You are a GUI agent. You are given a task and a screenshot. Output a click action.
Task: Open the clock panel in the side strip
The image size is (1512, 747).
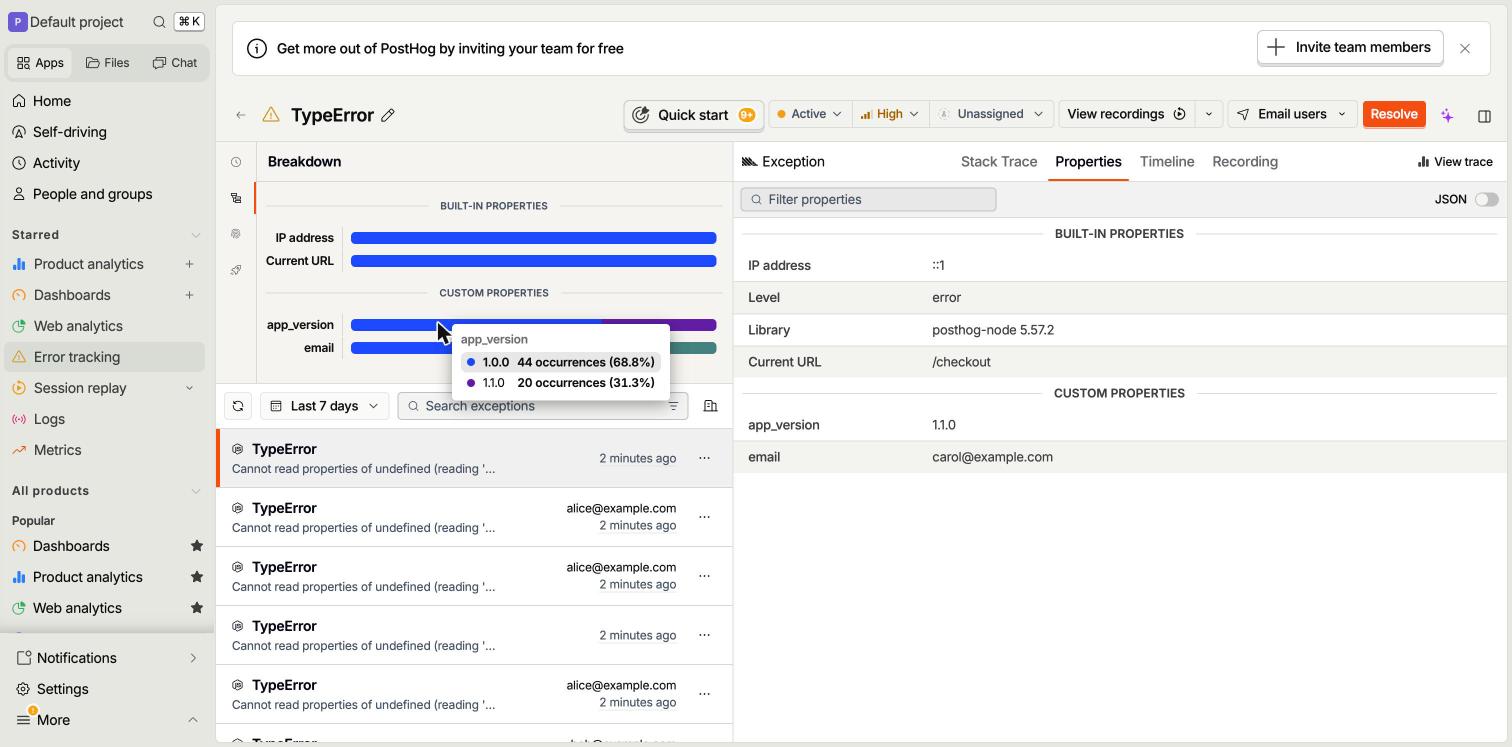click(236, 162)
